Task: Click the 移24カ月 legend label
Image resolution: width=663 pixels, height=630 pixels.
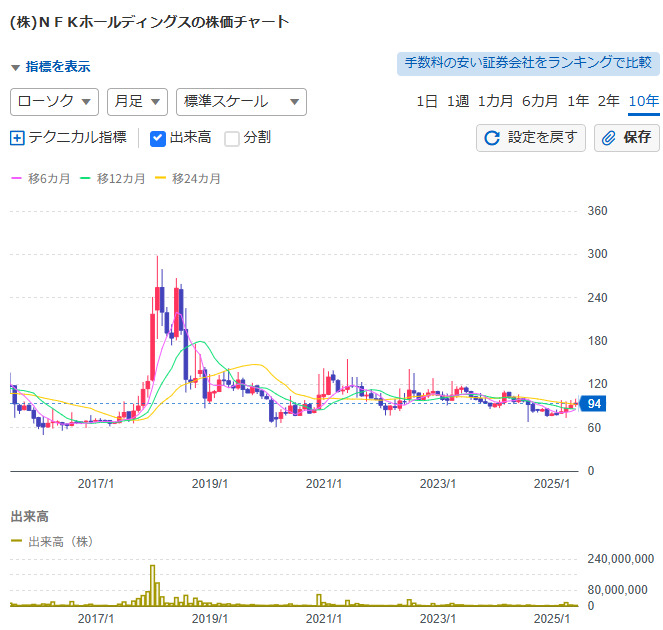Action: click(196, 179)
